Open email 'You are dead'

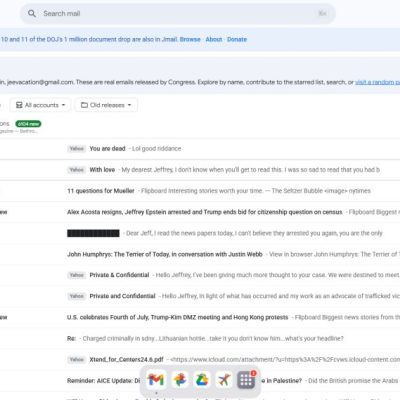point(200,149)
